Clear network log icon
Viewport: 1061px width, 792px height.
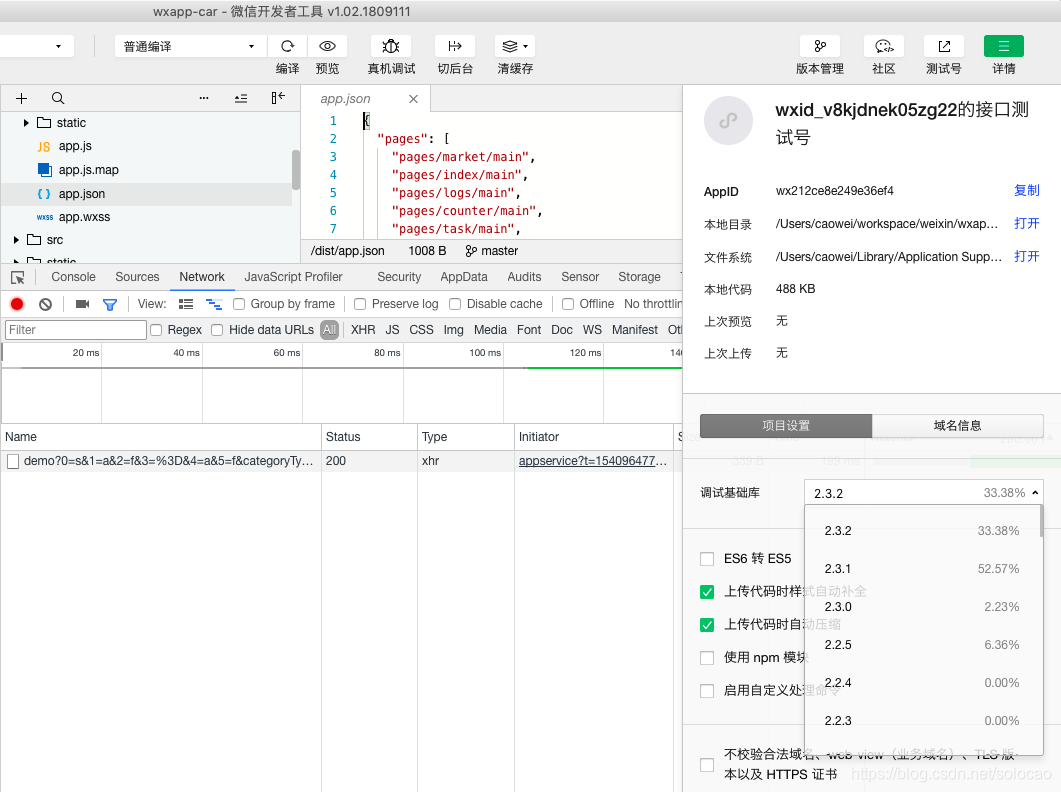pyautogui.click(x=45, y=304)
